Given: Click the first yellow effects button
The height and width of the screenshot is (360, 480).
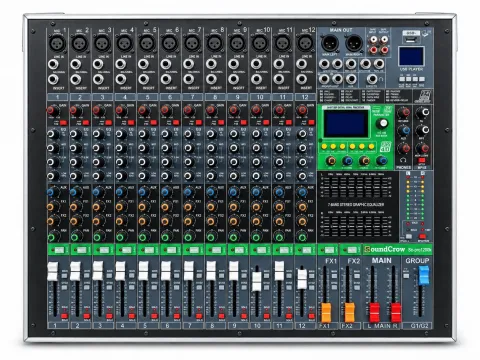Looking at the screenshot, I should [324, 146].
